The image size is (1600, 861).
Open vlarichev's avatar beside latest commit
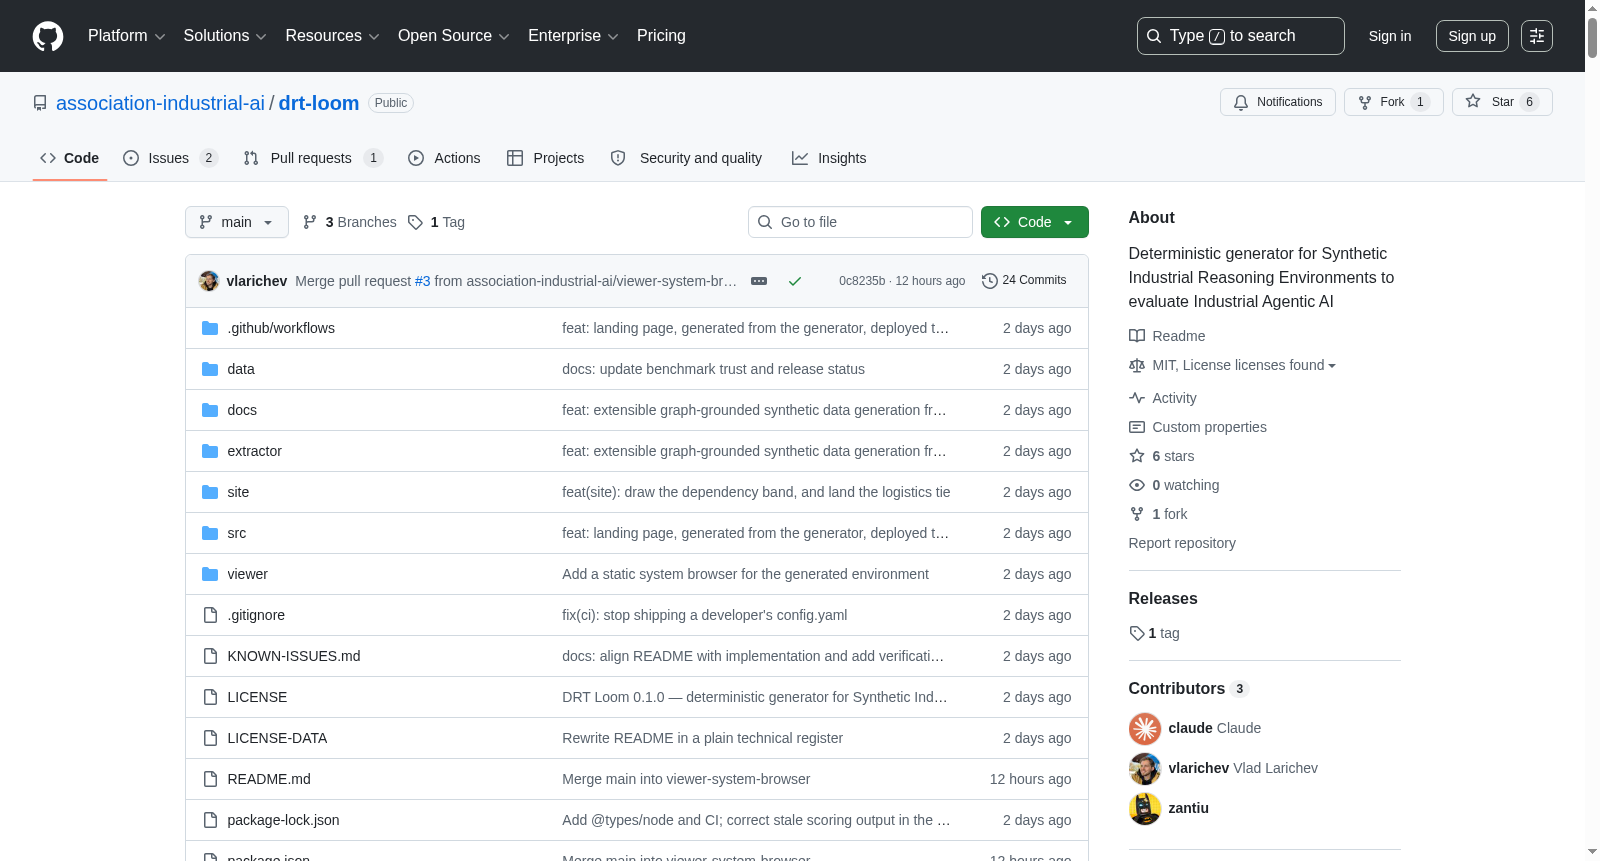pyautogui.click(x=209, y=281)
